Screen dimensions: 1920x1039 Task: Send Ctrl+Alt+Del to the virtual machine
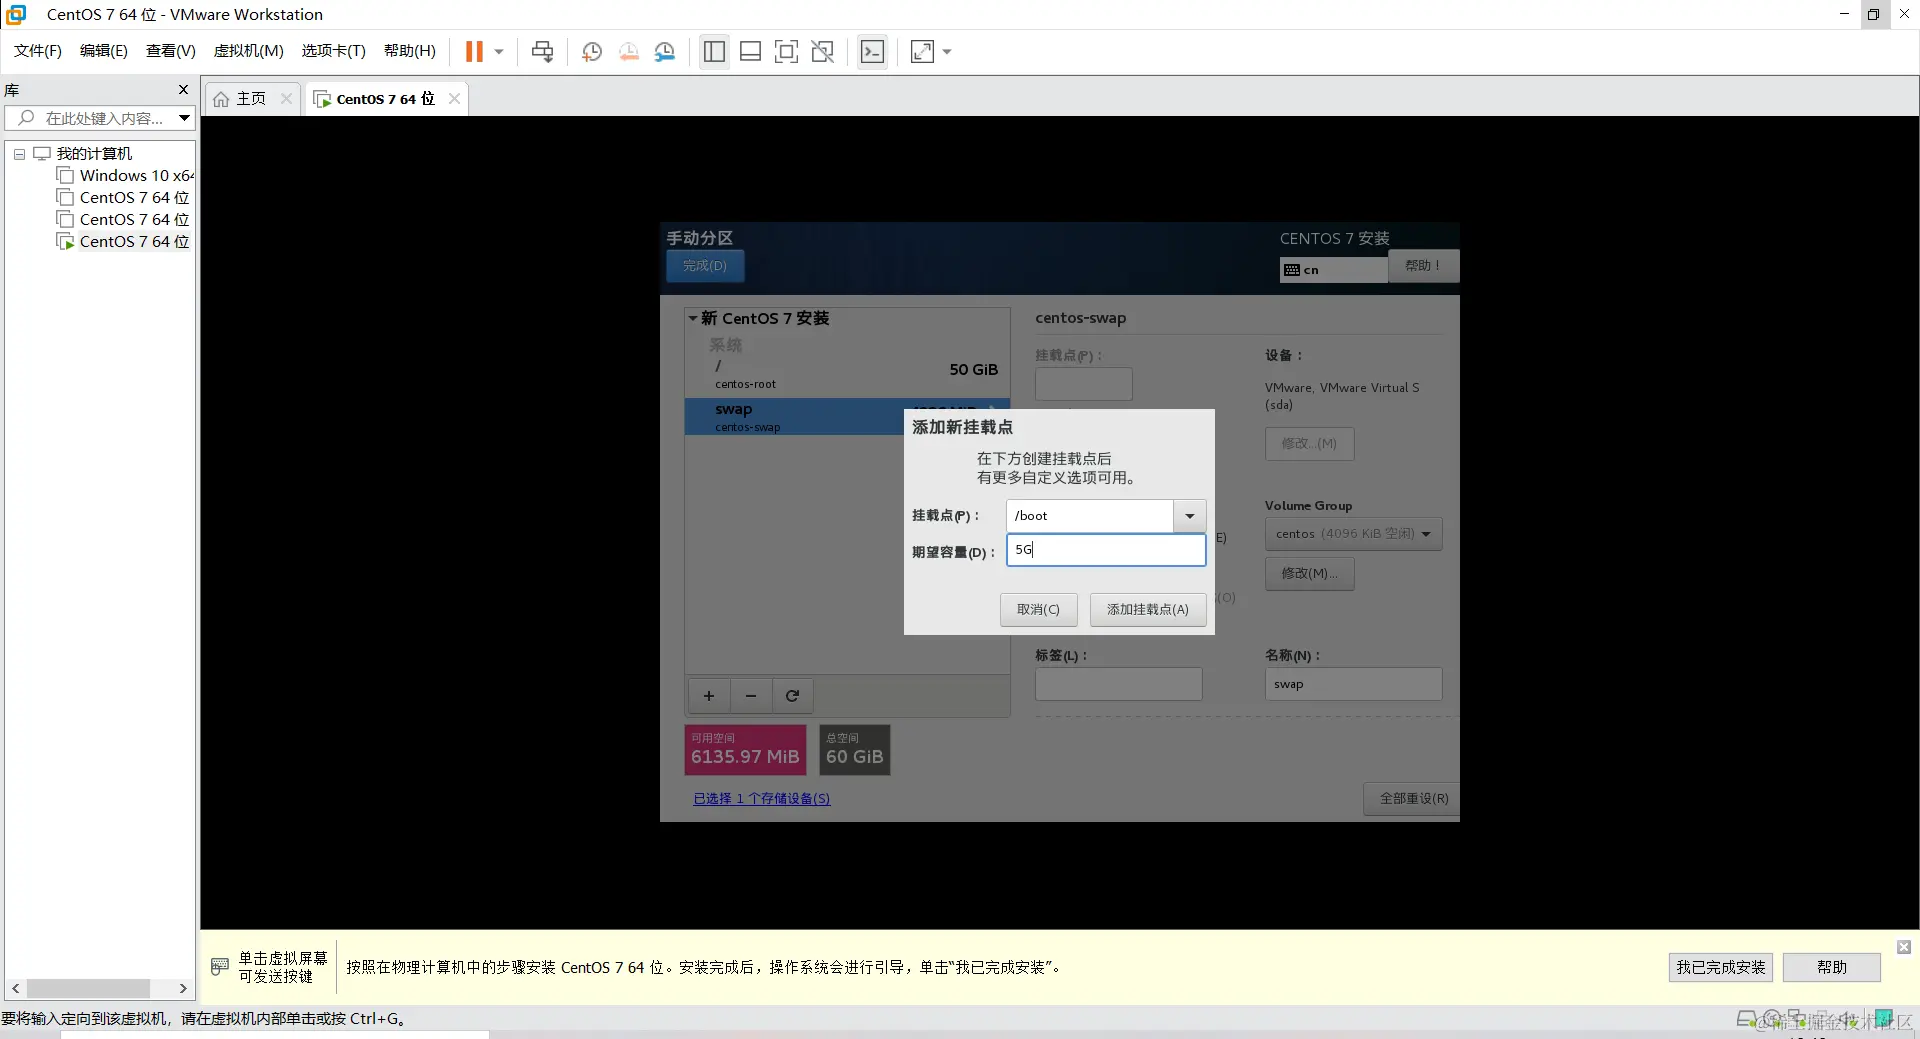542,51
